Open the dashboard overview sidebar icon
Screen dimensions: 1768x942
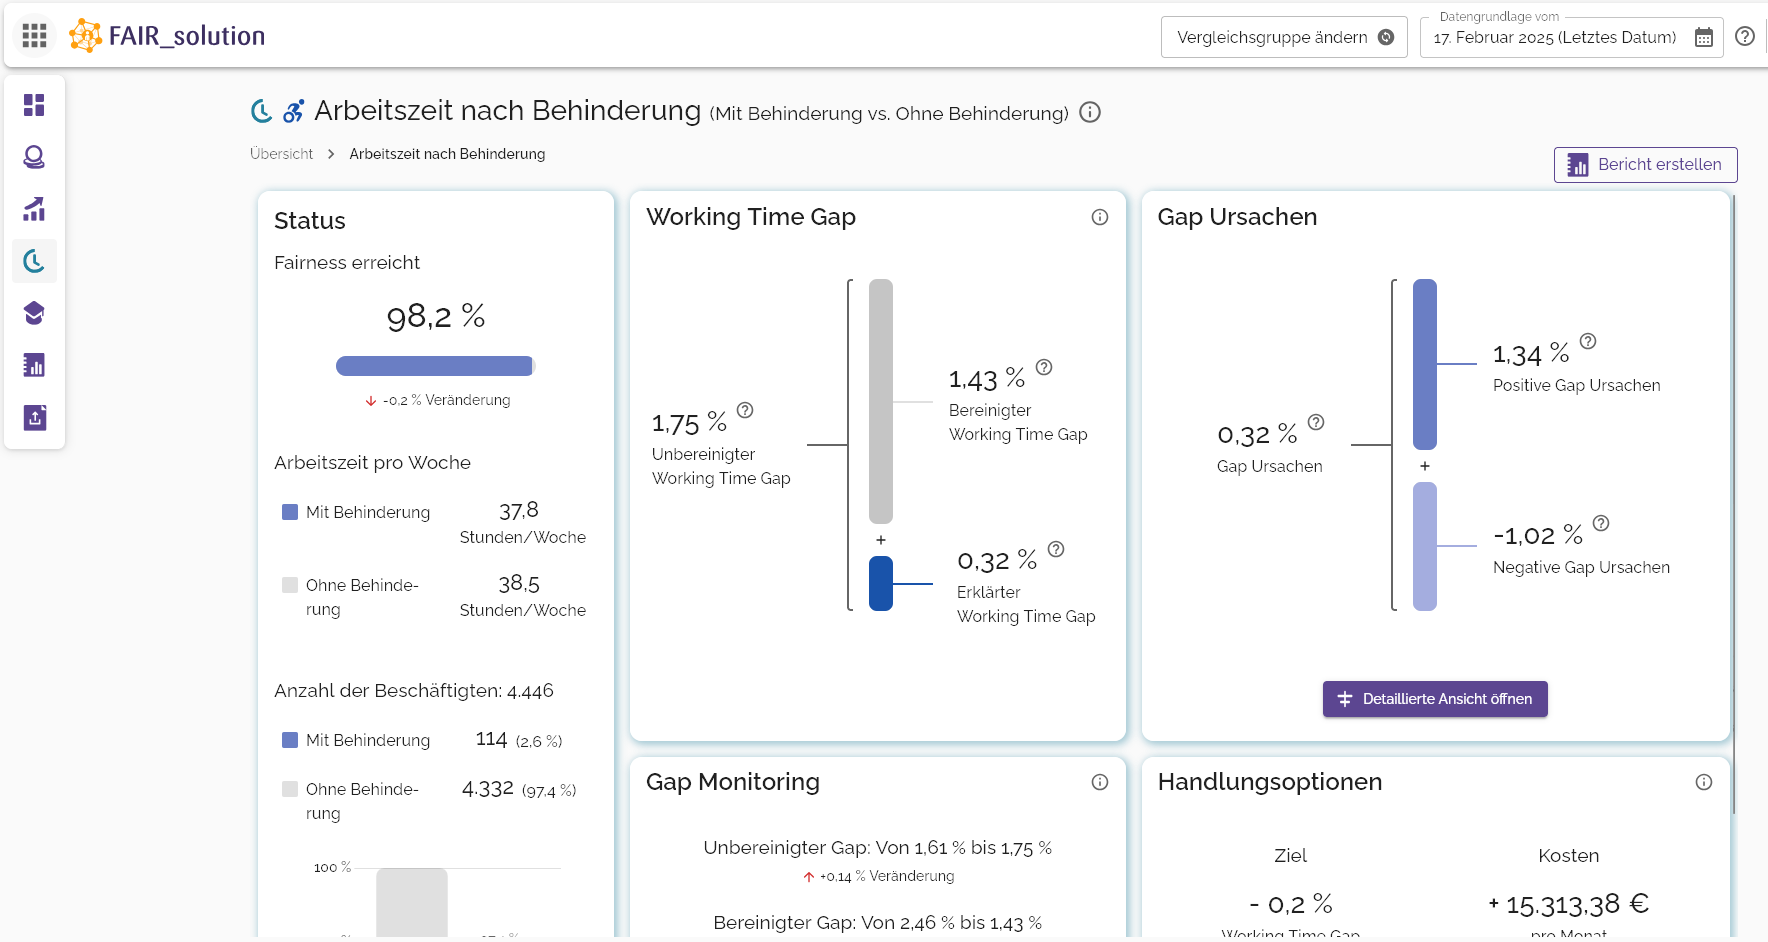[x=34, y=105]
